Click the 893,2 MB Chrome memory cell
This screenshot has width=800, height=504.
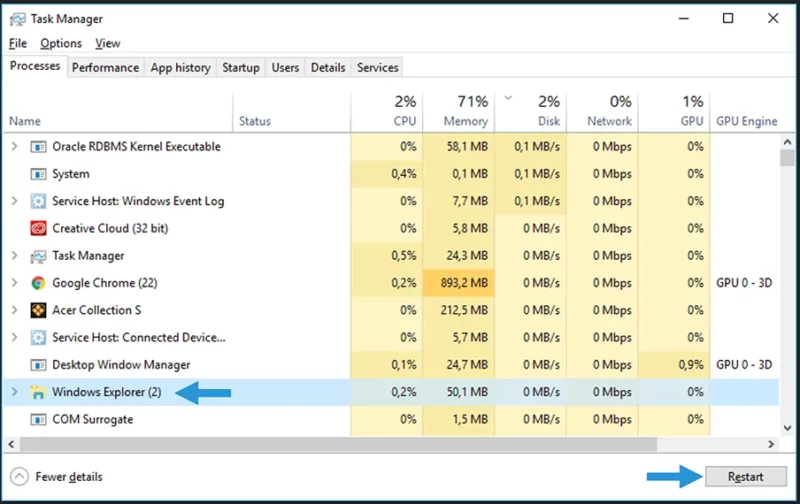point(458,283)
